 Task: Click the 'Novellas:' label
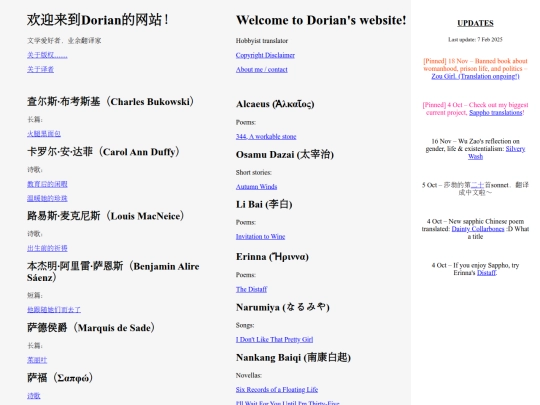click(249, 375)
